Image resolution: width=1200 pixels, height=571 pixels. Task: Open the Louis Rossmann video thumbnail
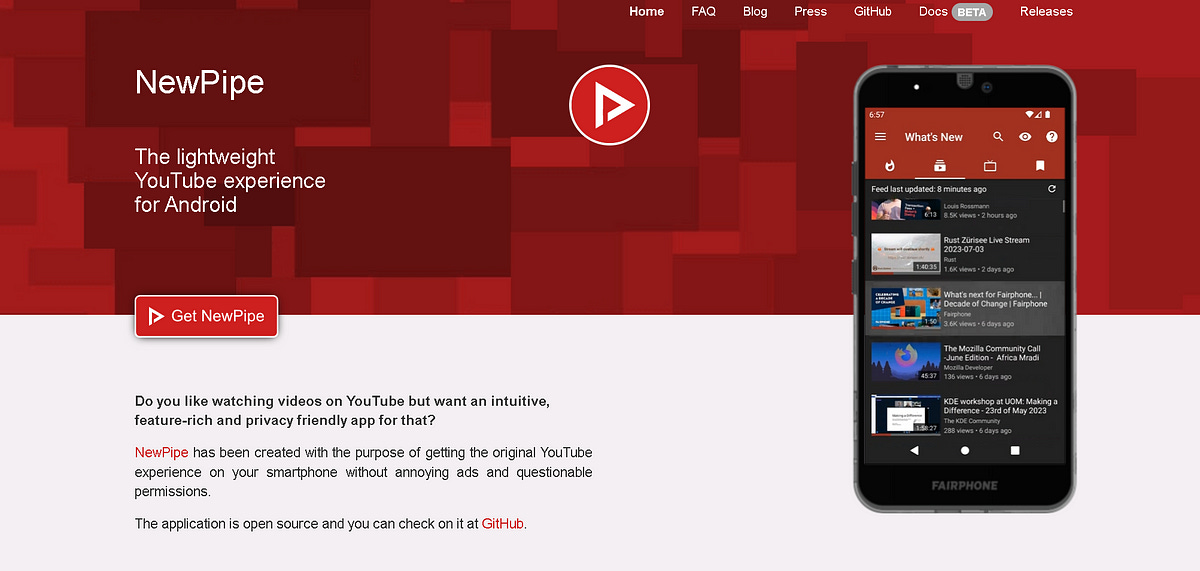[905, 209]
